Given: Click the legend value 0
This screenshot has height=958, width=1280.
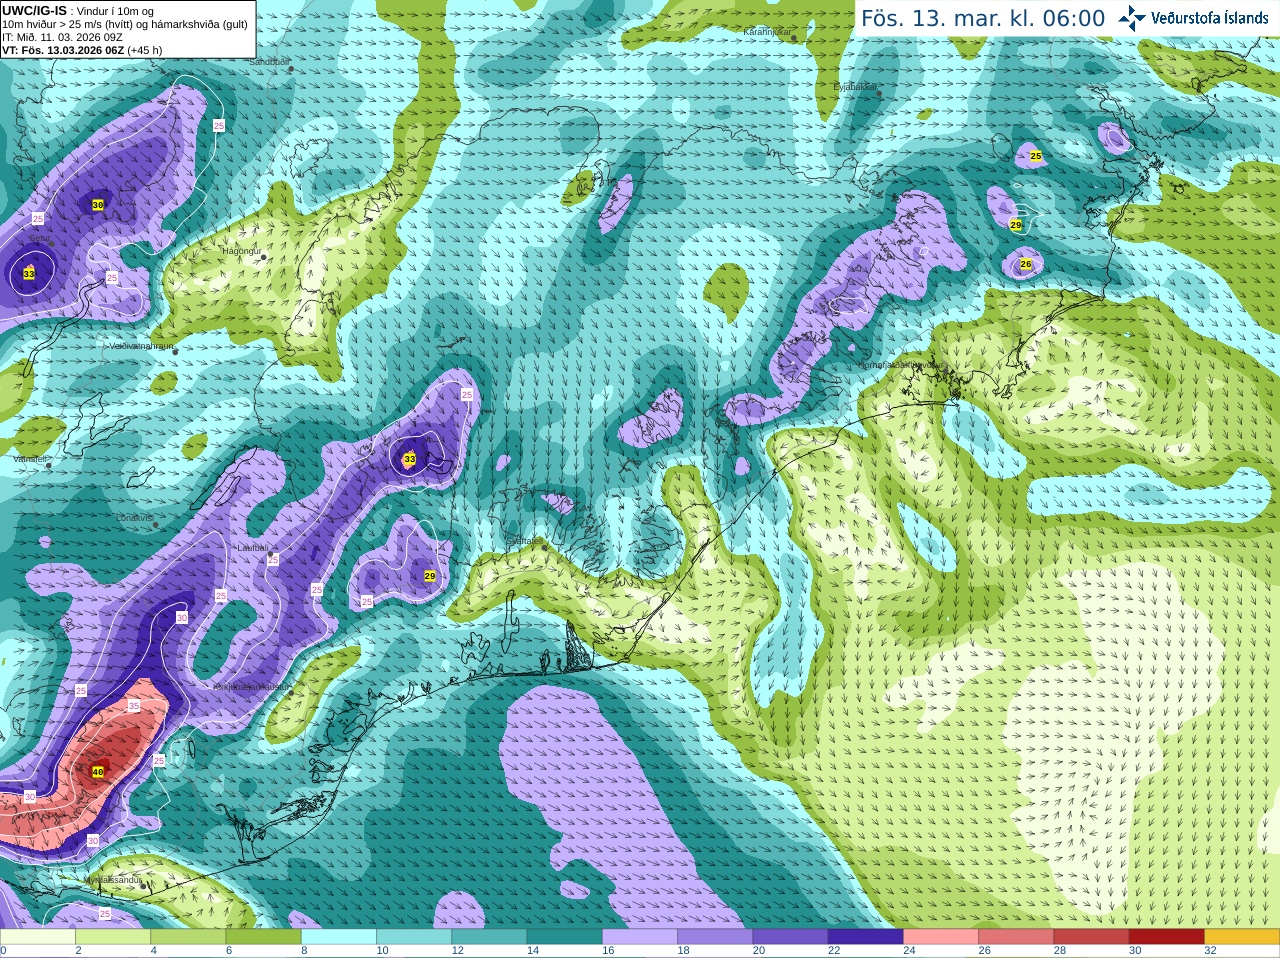Looking at the screenshot, I should pos(3,951).
